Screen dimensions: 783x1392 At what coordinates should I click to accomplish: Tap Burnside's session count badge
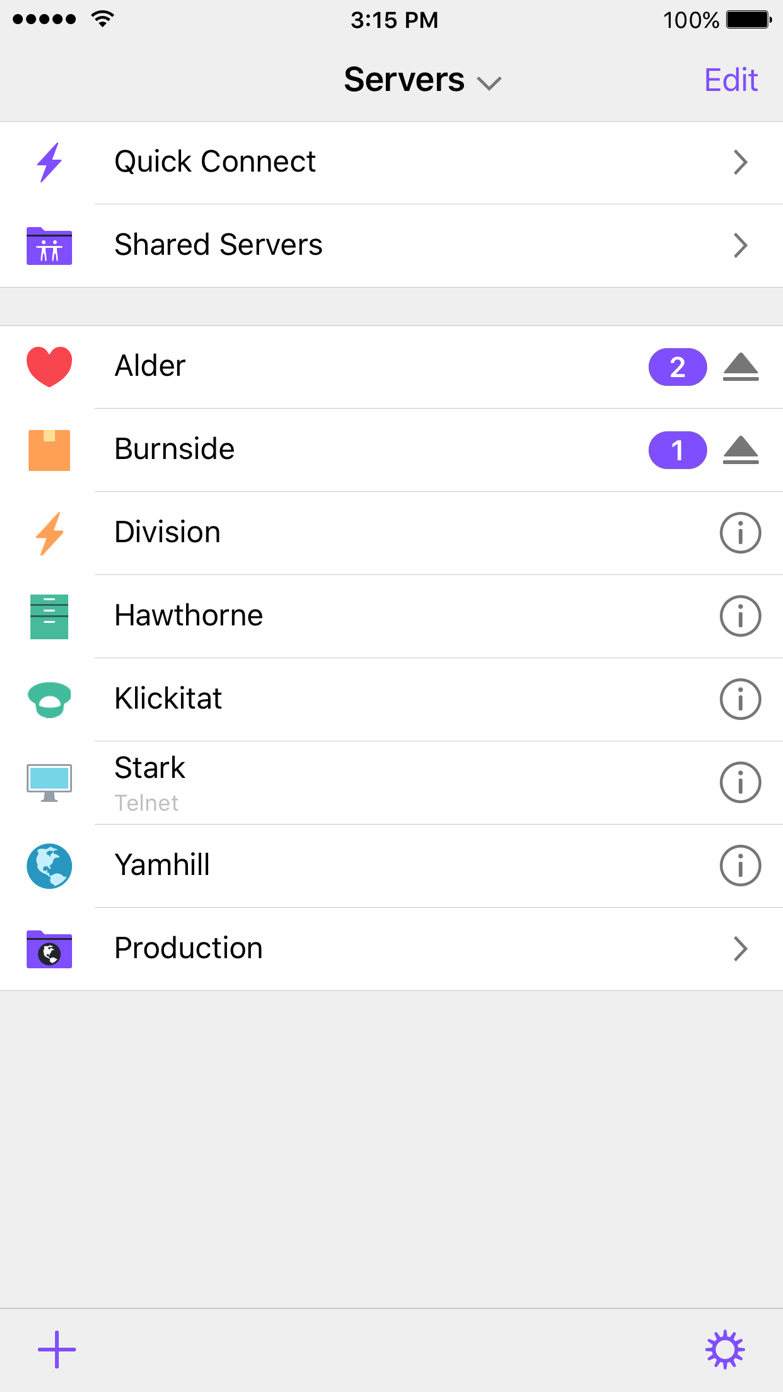pos(677,450)
